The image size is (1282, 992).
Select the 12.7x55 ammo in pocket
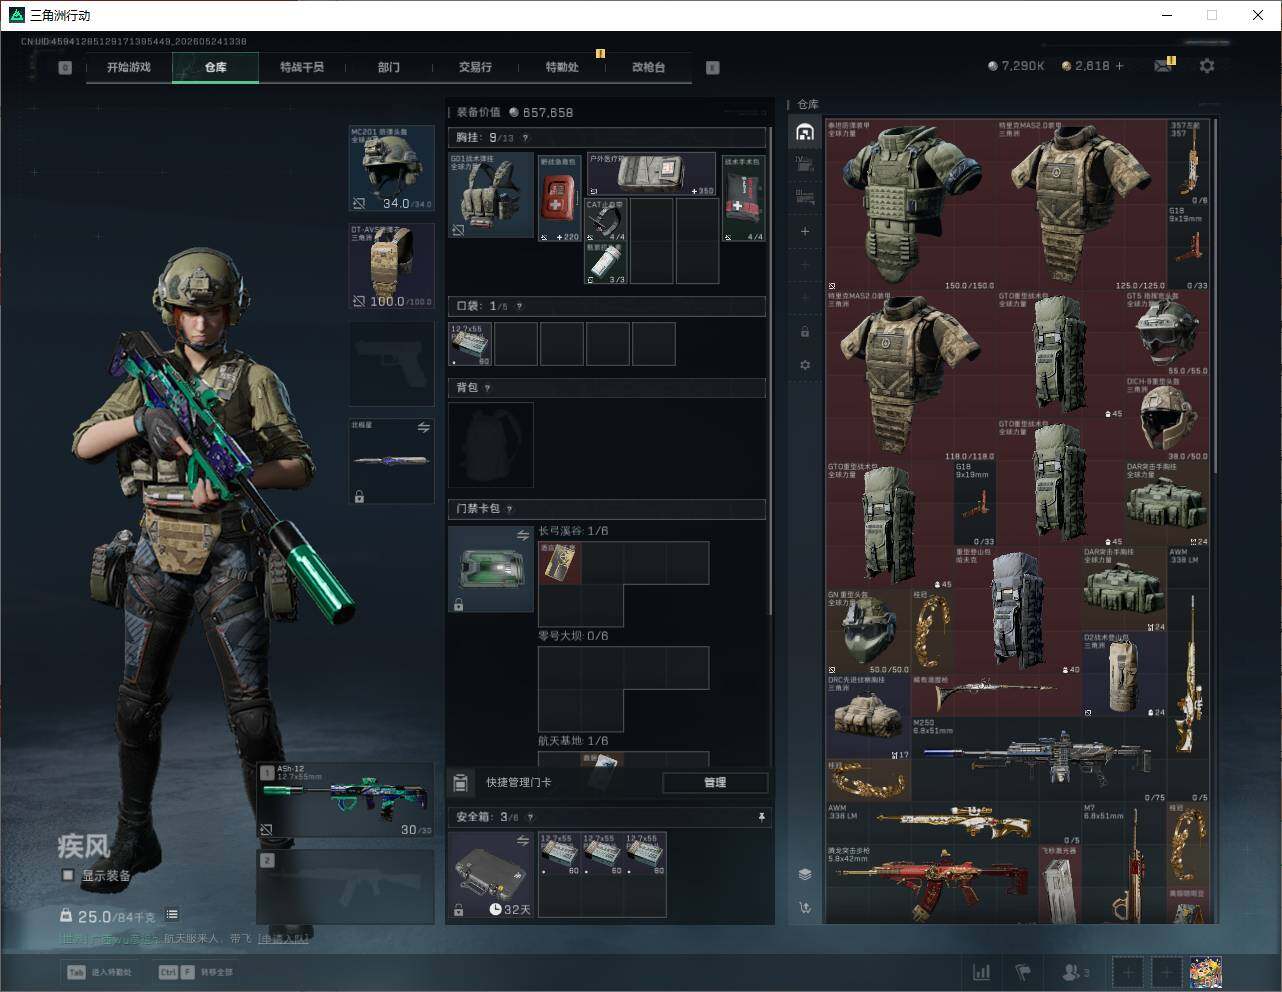click(x=470, y=344)
